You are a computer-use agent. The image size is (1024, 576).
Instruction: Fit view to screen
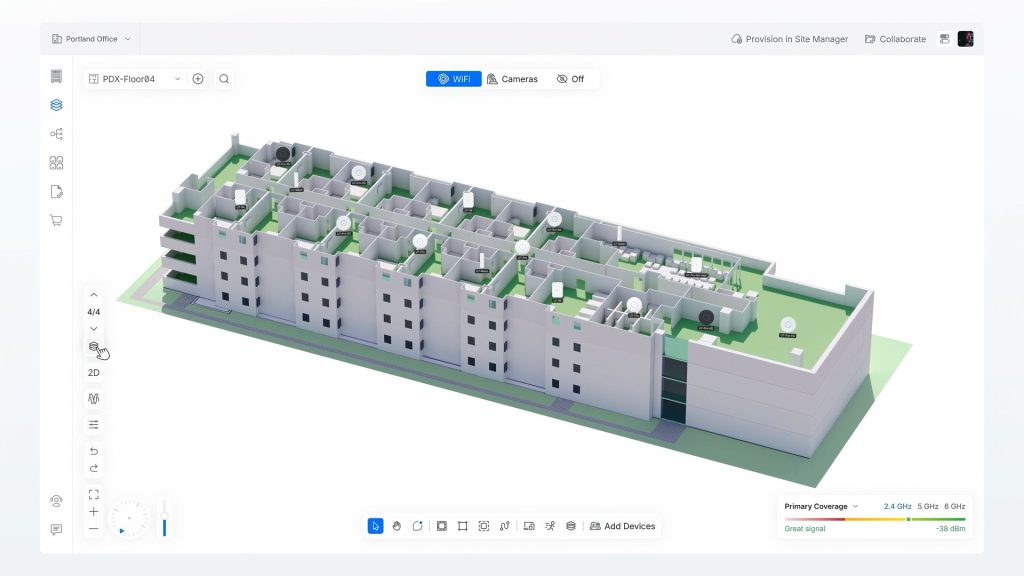pyautogui.click(x=93, y=494)
